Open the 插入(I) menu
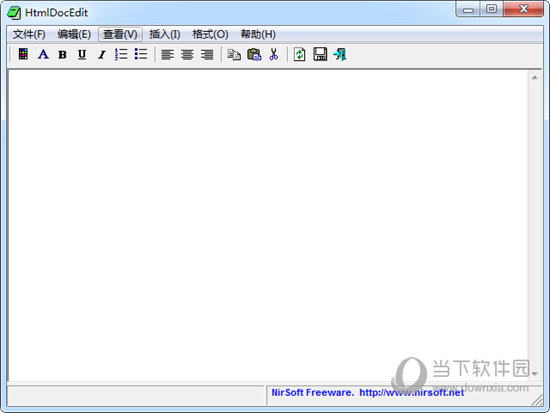Image resolution: width=550 pixels, height=413 pixels. (165, 34)
